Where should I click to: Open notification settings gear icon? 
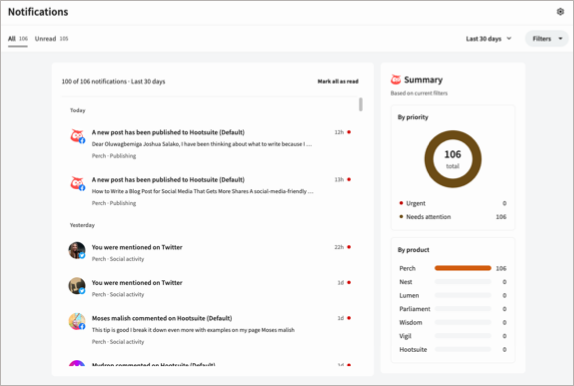[560, 12]
